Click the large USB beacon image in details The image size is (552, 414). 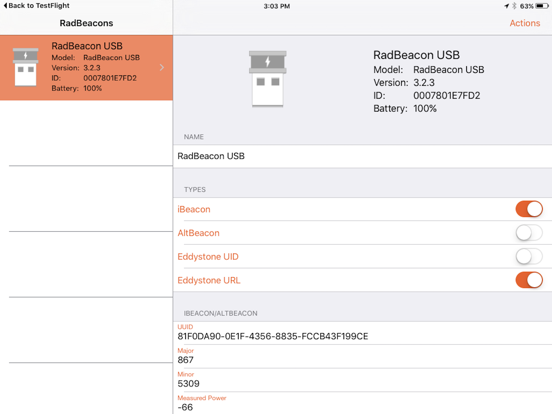click(x=268, y=79)
